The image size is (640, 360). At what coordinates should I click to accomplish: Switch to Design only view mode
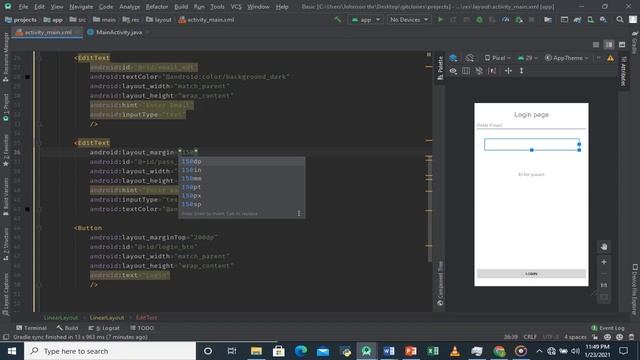click(x=622, y=44)
